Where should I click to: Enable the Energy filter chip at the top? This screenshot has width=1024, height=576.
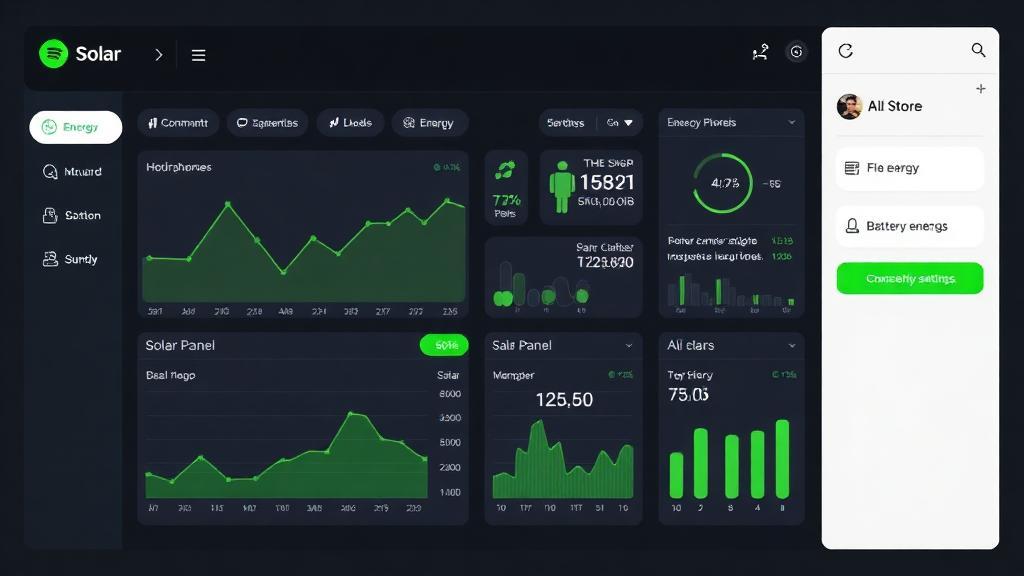(x=429, y=122)
